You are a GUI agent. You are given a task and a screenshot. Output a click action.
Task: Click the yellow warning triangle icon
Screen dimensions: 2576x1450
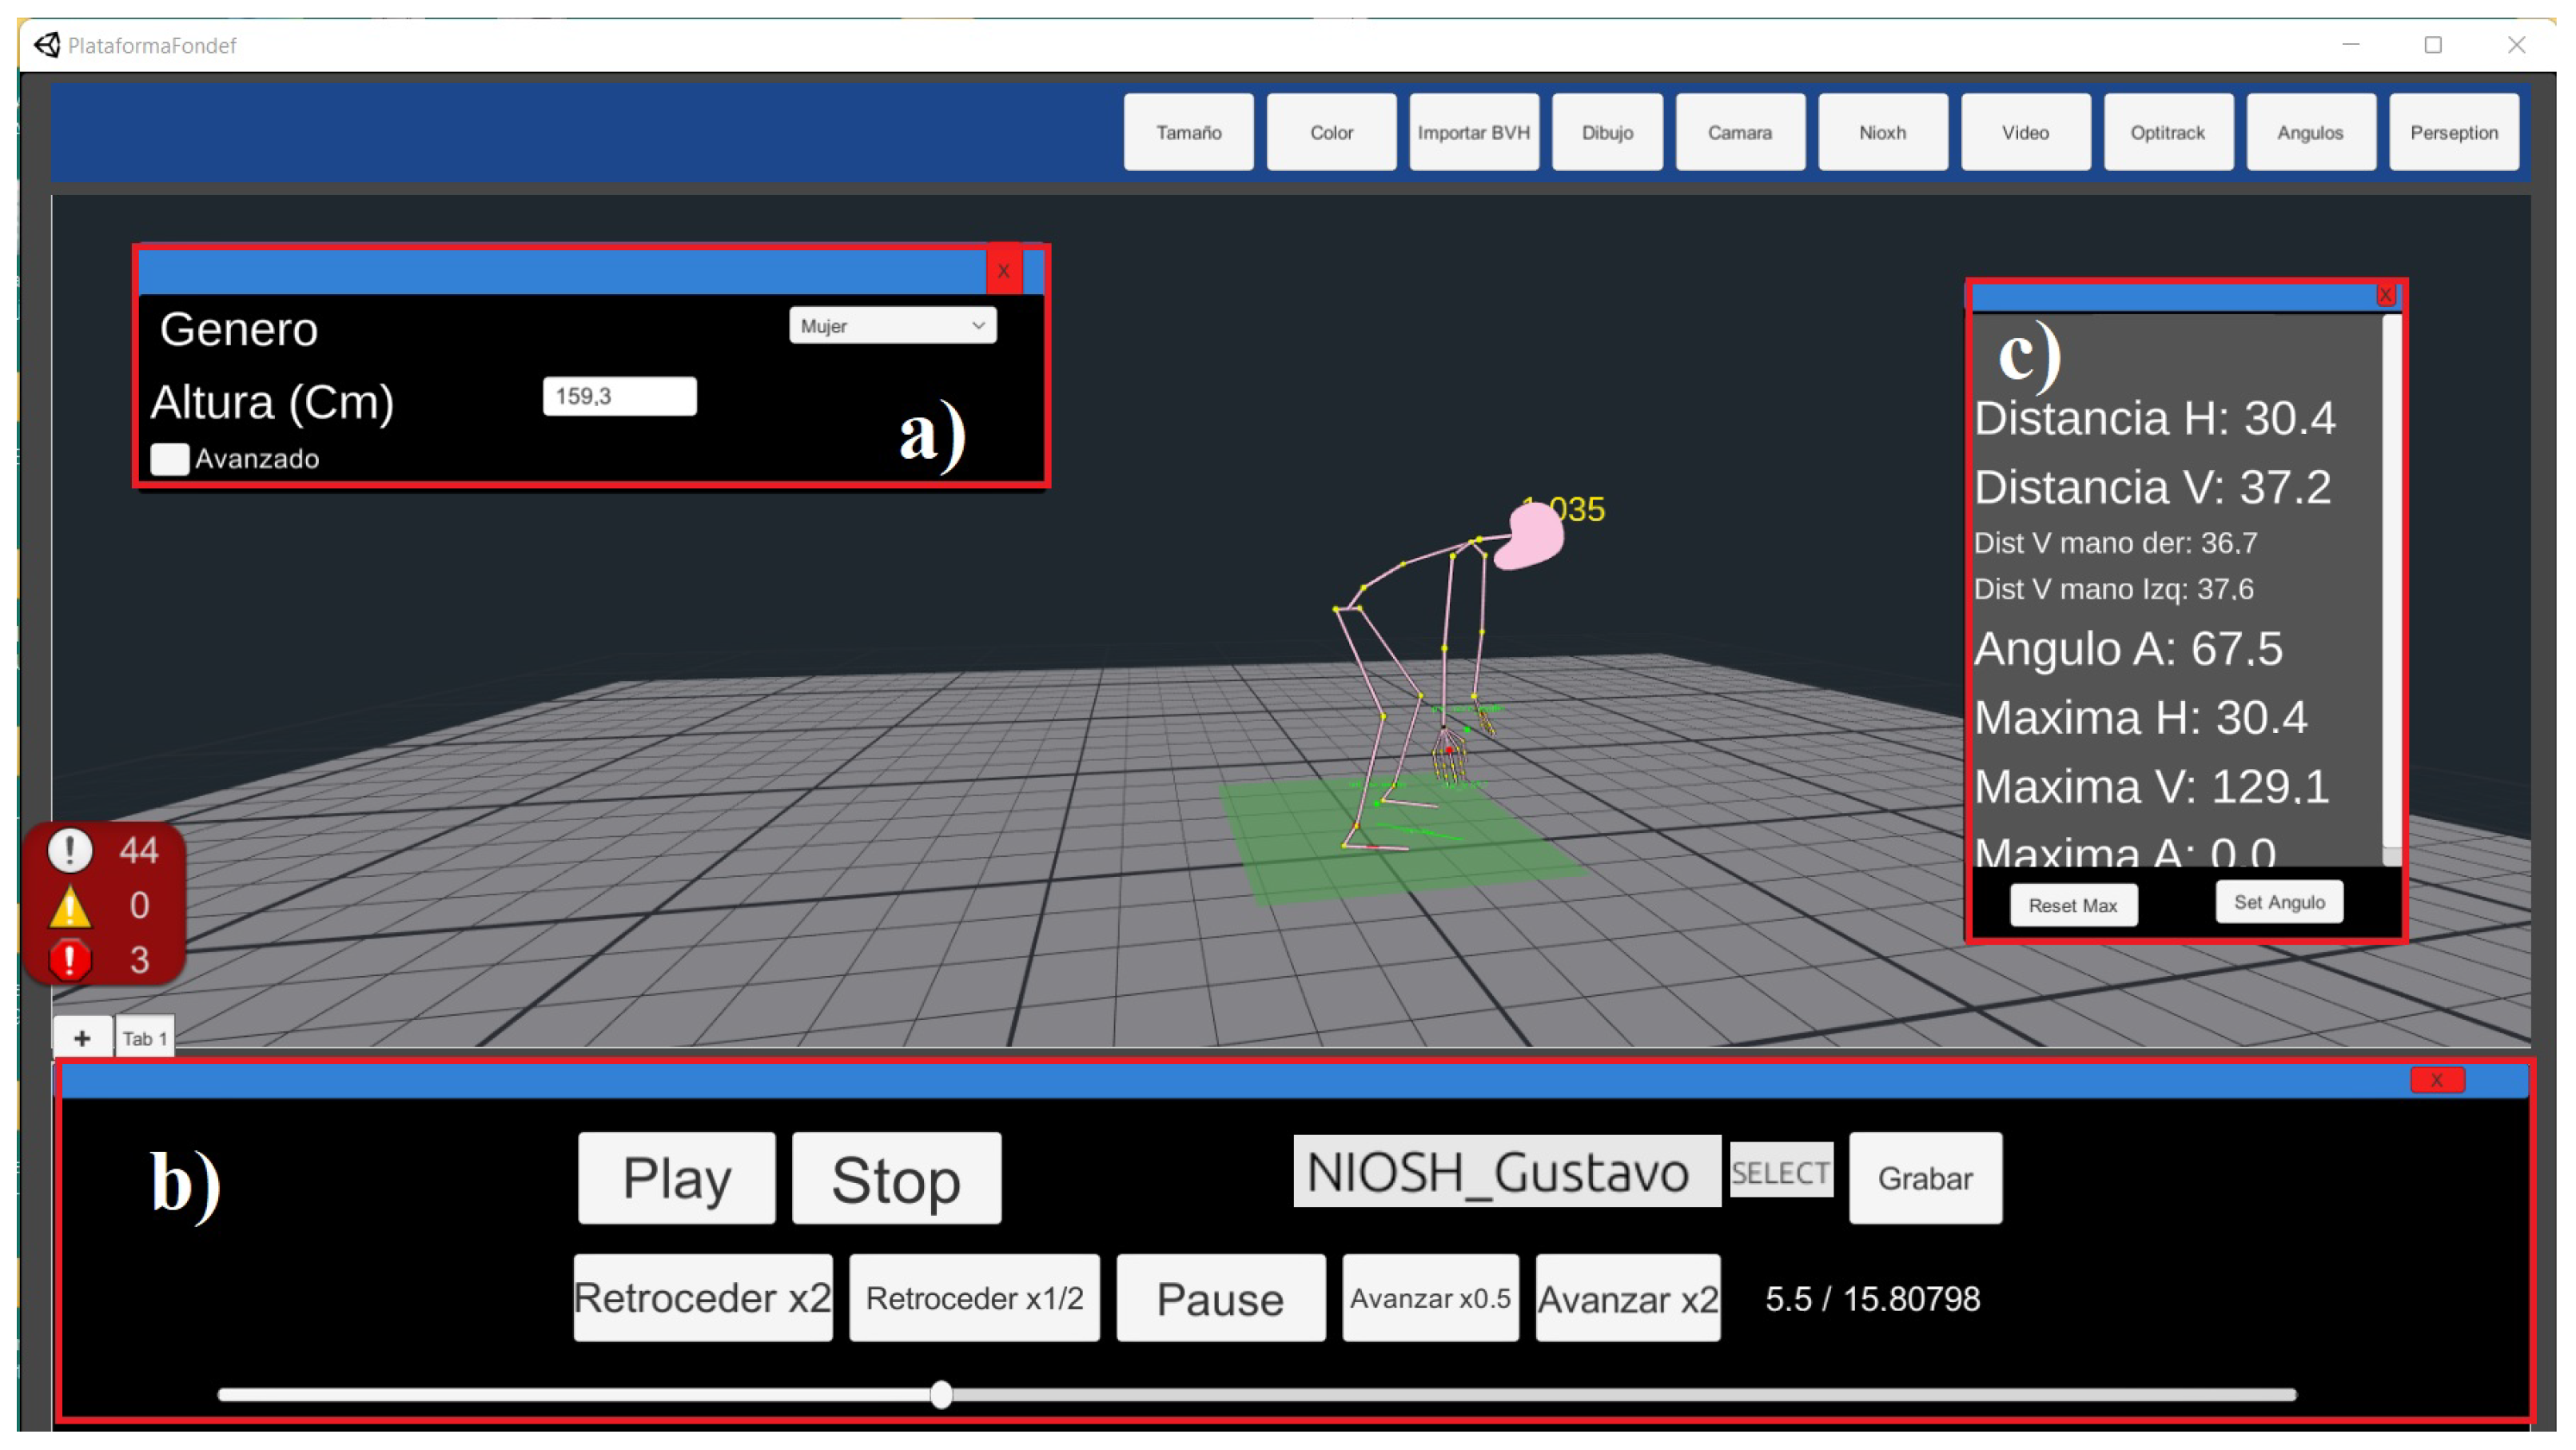[x=69, y=906]
